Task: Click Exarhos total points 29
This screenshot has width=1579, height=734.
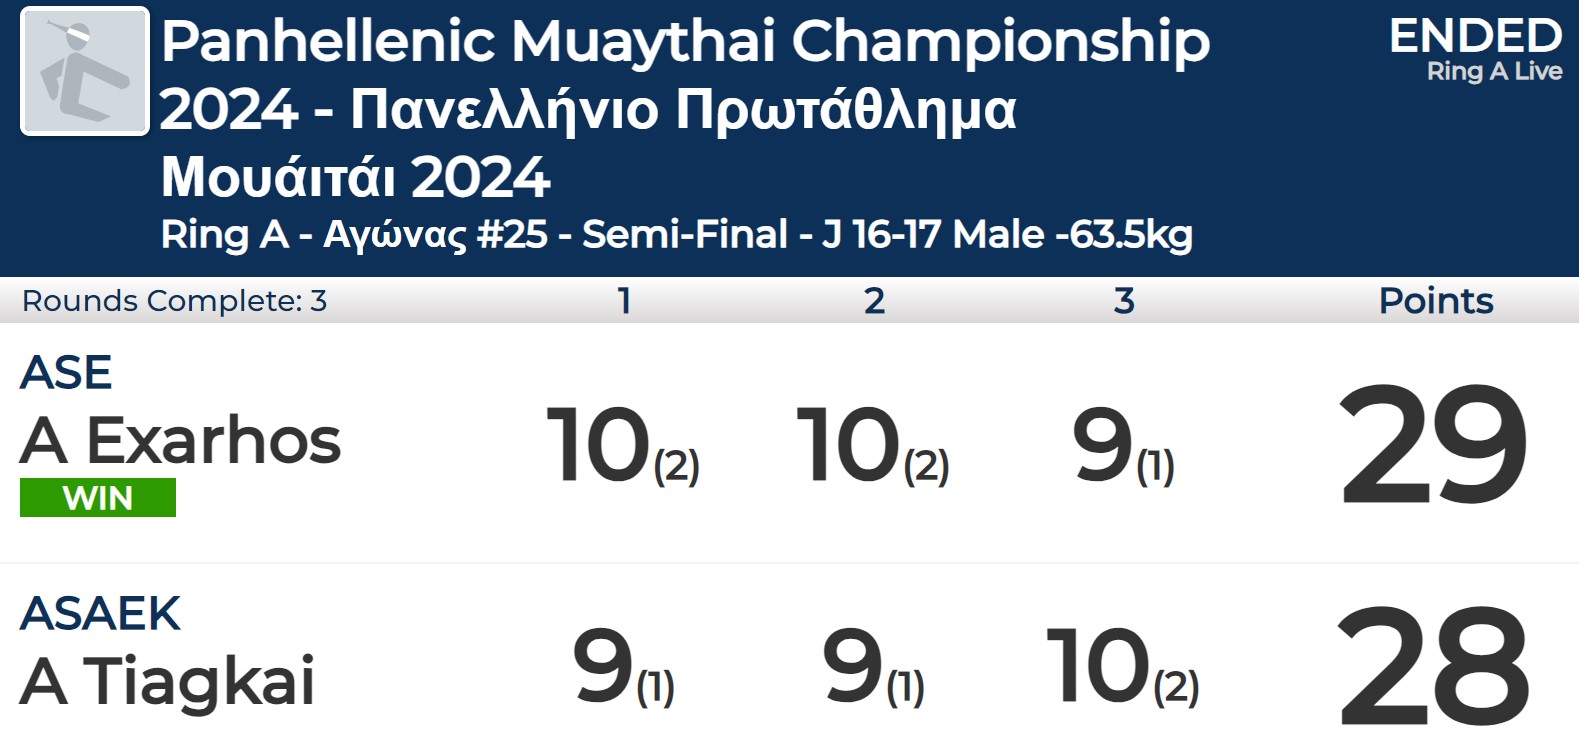Action: point(1435,446)
